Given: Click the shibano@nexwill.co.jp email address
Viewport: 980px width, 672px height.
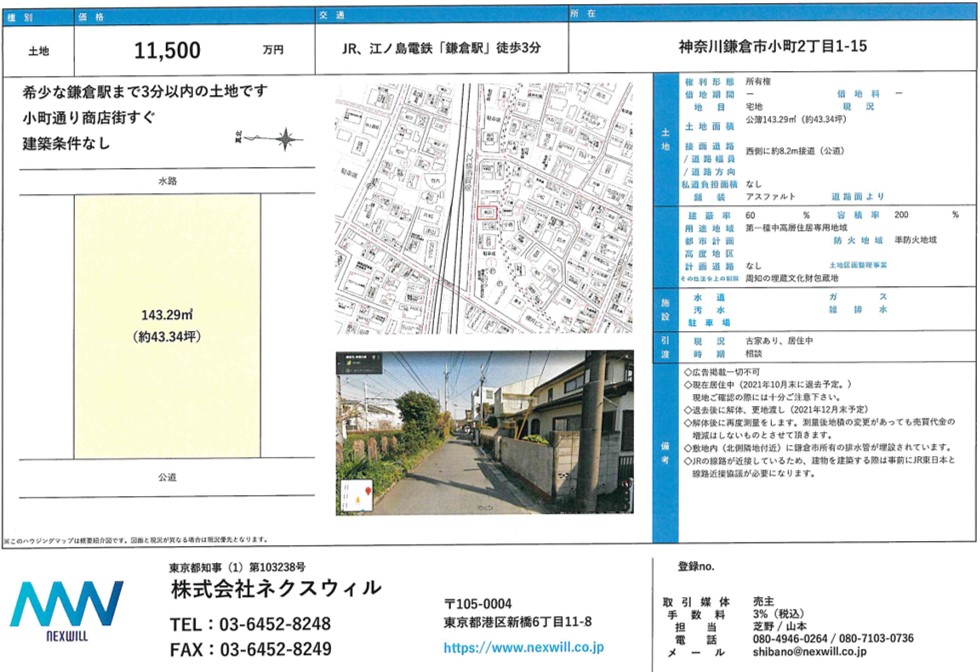Looking at the screenshot, I should point(808,652).
